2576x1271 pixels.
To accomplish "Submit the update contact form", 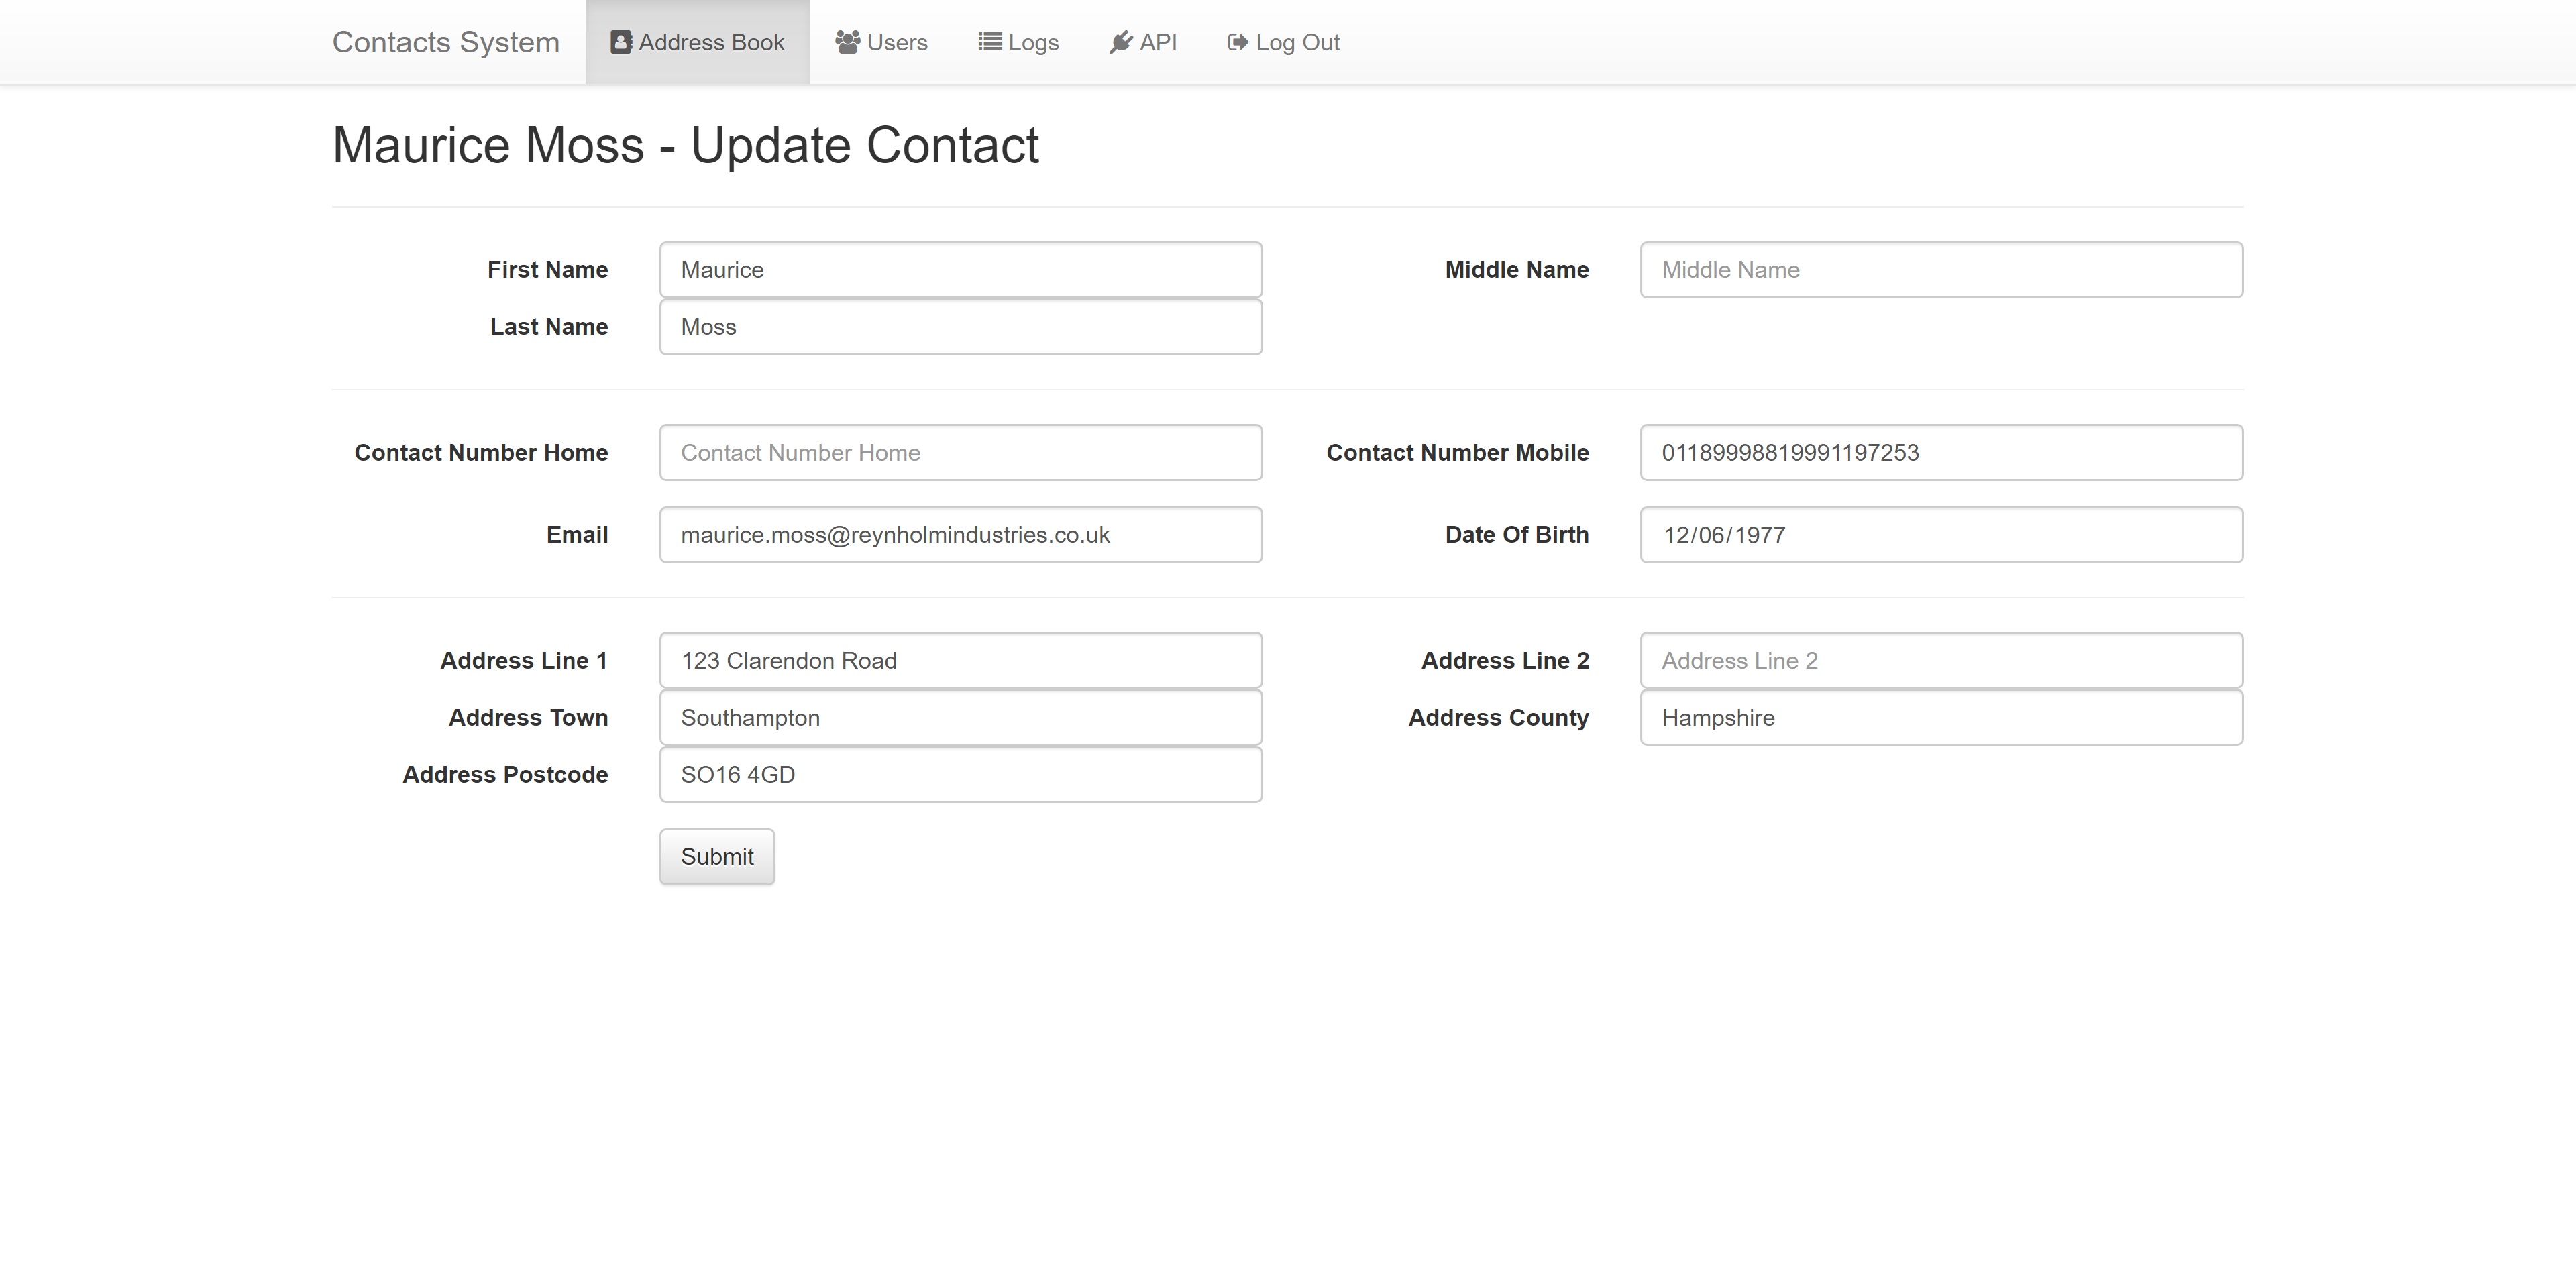I will 717,857.
